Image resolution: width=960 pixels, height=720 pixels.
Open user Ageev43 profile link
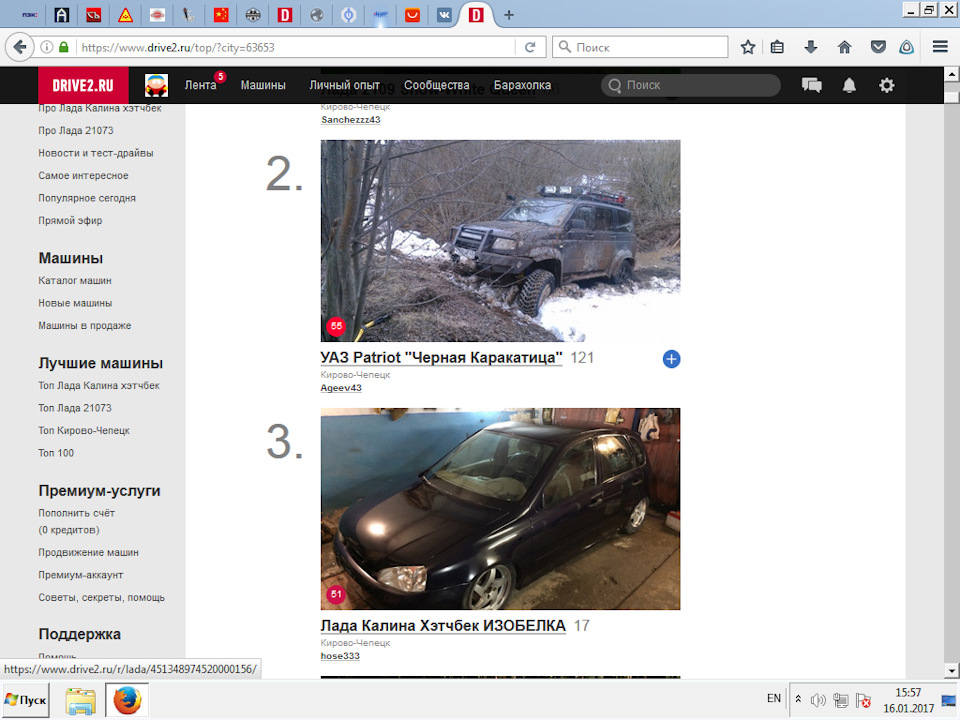pyautogui.click(x=341, y=388)
